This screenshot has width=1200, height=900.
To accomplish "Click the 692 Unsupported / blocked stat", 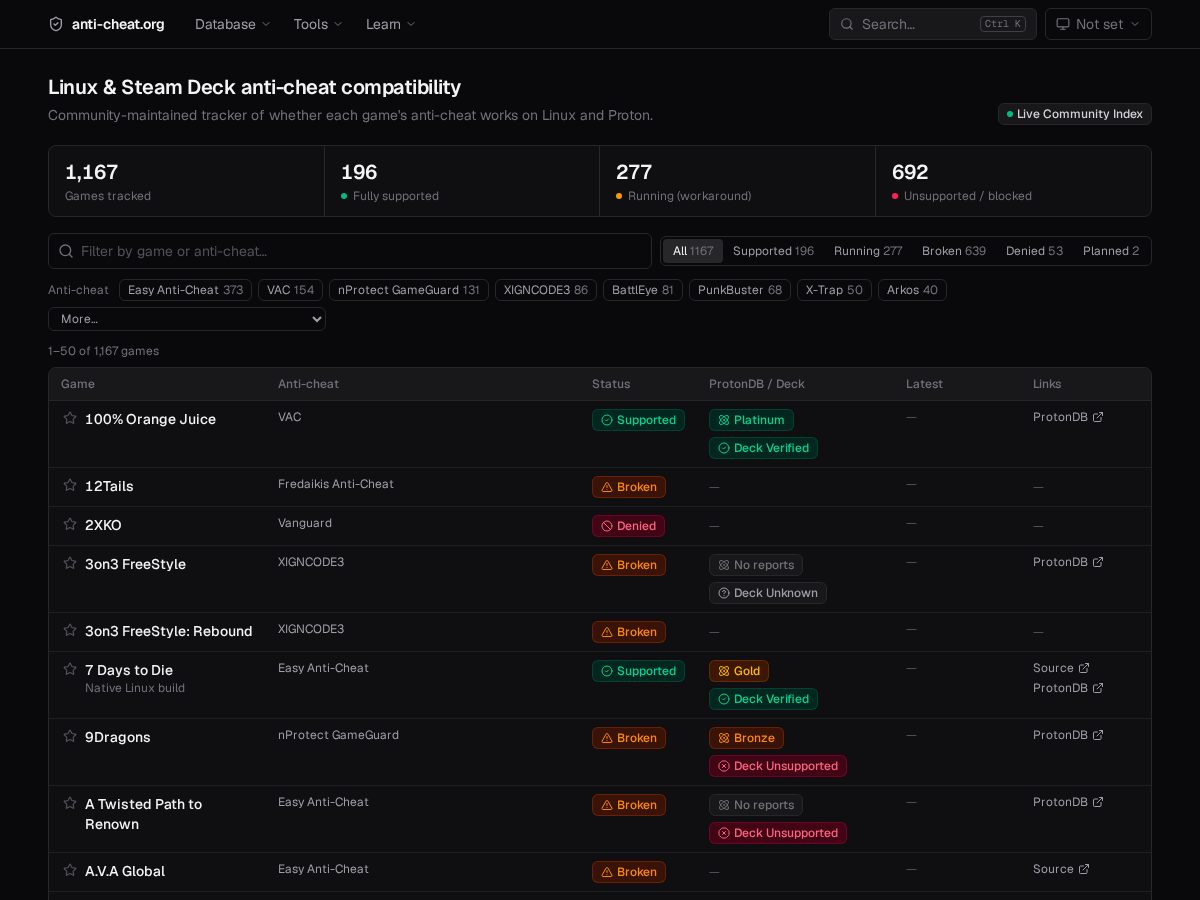I will pos(1013,181).
